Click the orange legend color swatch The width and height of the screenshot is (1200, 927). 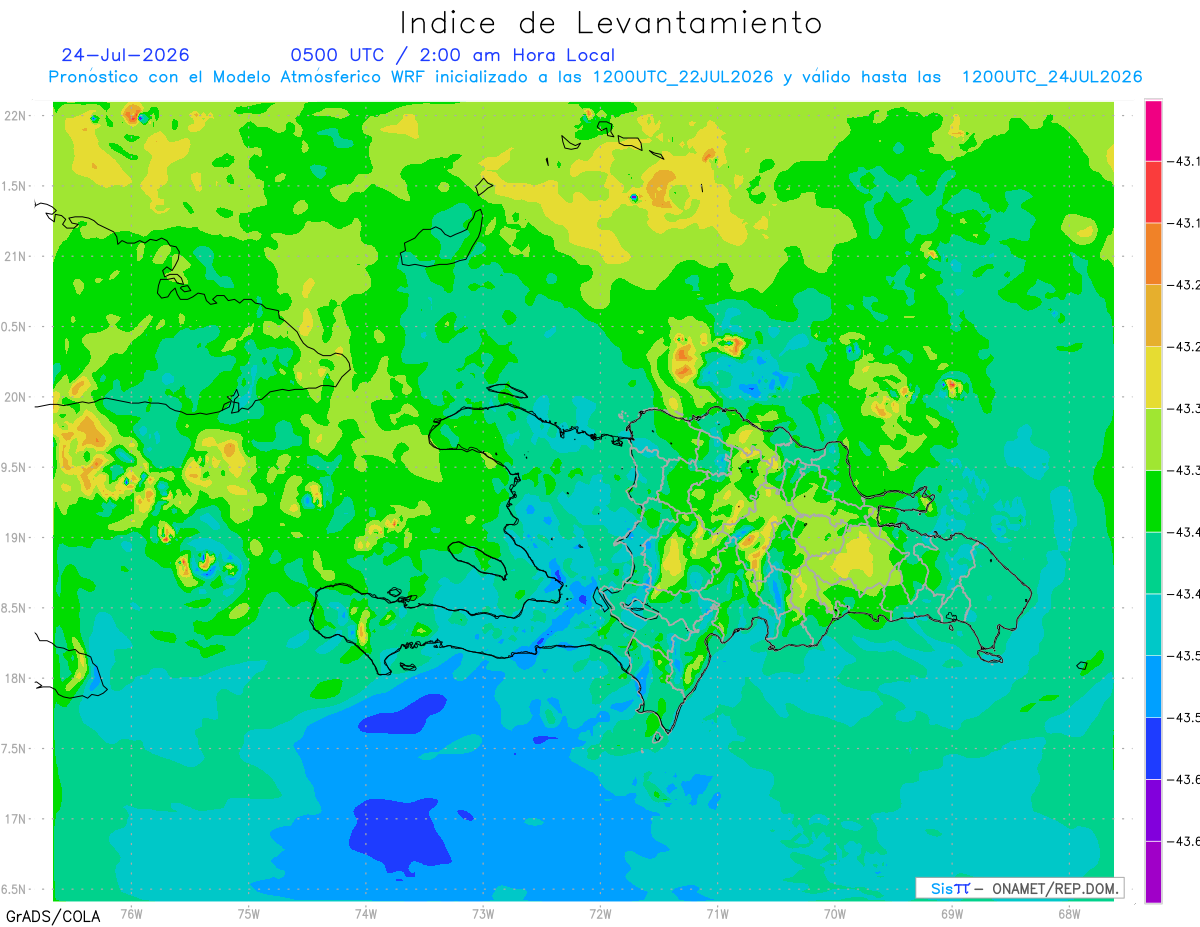click(x=1153, y=254)
